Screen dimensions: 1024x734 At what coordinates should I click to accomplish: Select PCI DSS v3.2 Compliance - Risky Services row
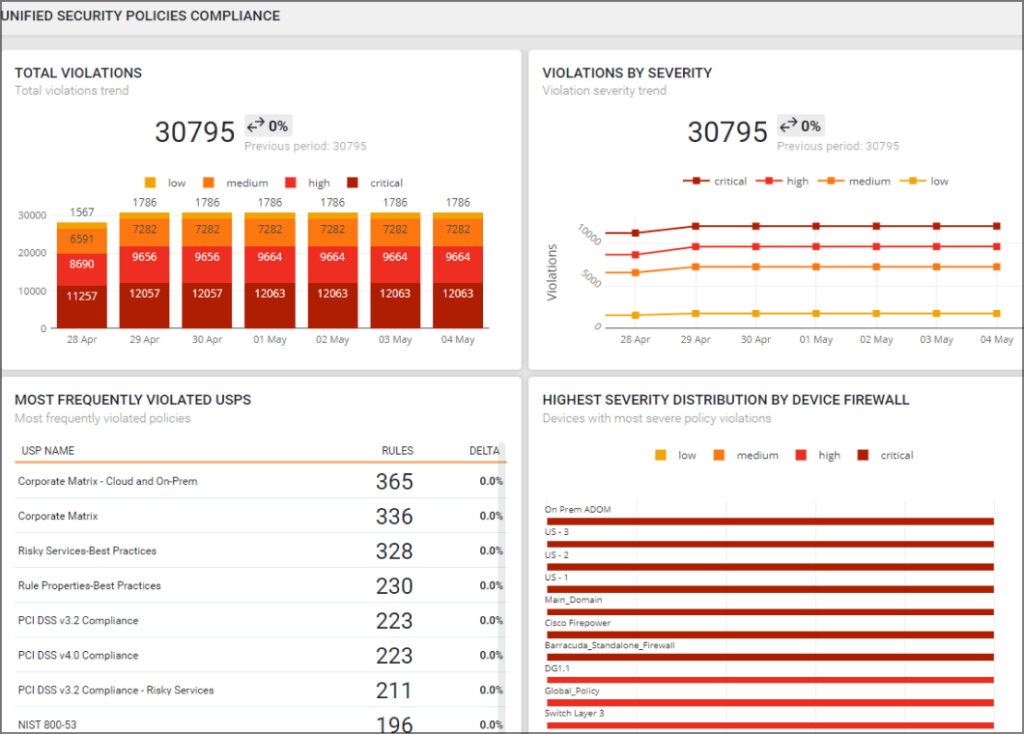coord(259,690)
